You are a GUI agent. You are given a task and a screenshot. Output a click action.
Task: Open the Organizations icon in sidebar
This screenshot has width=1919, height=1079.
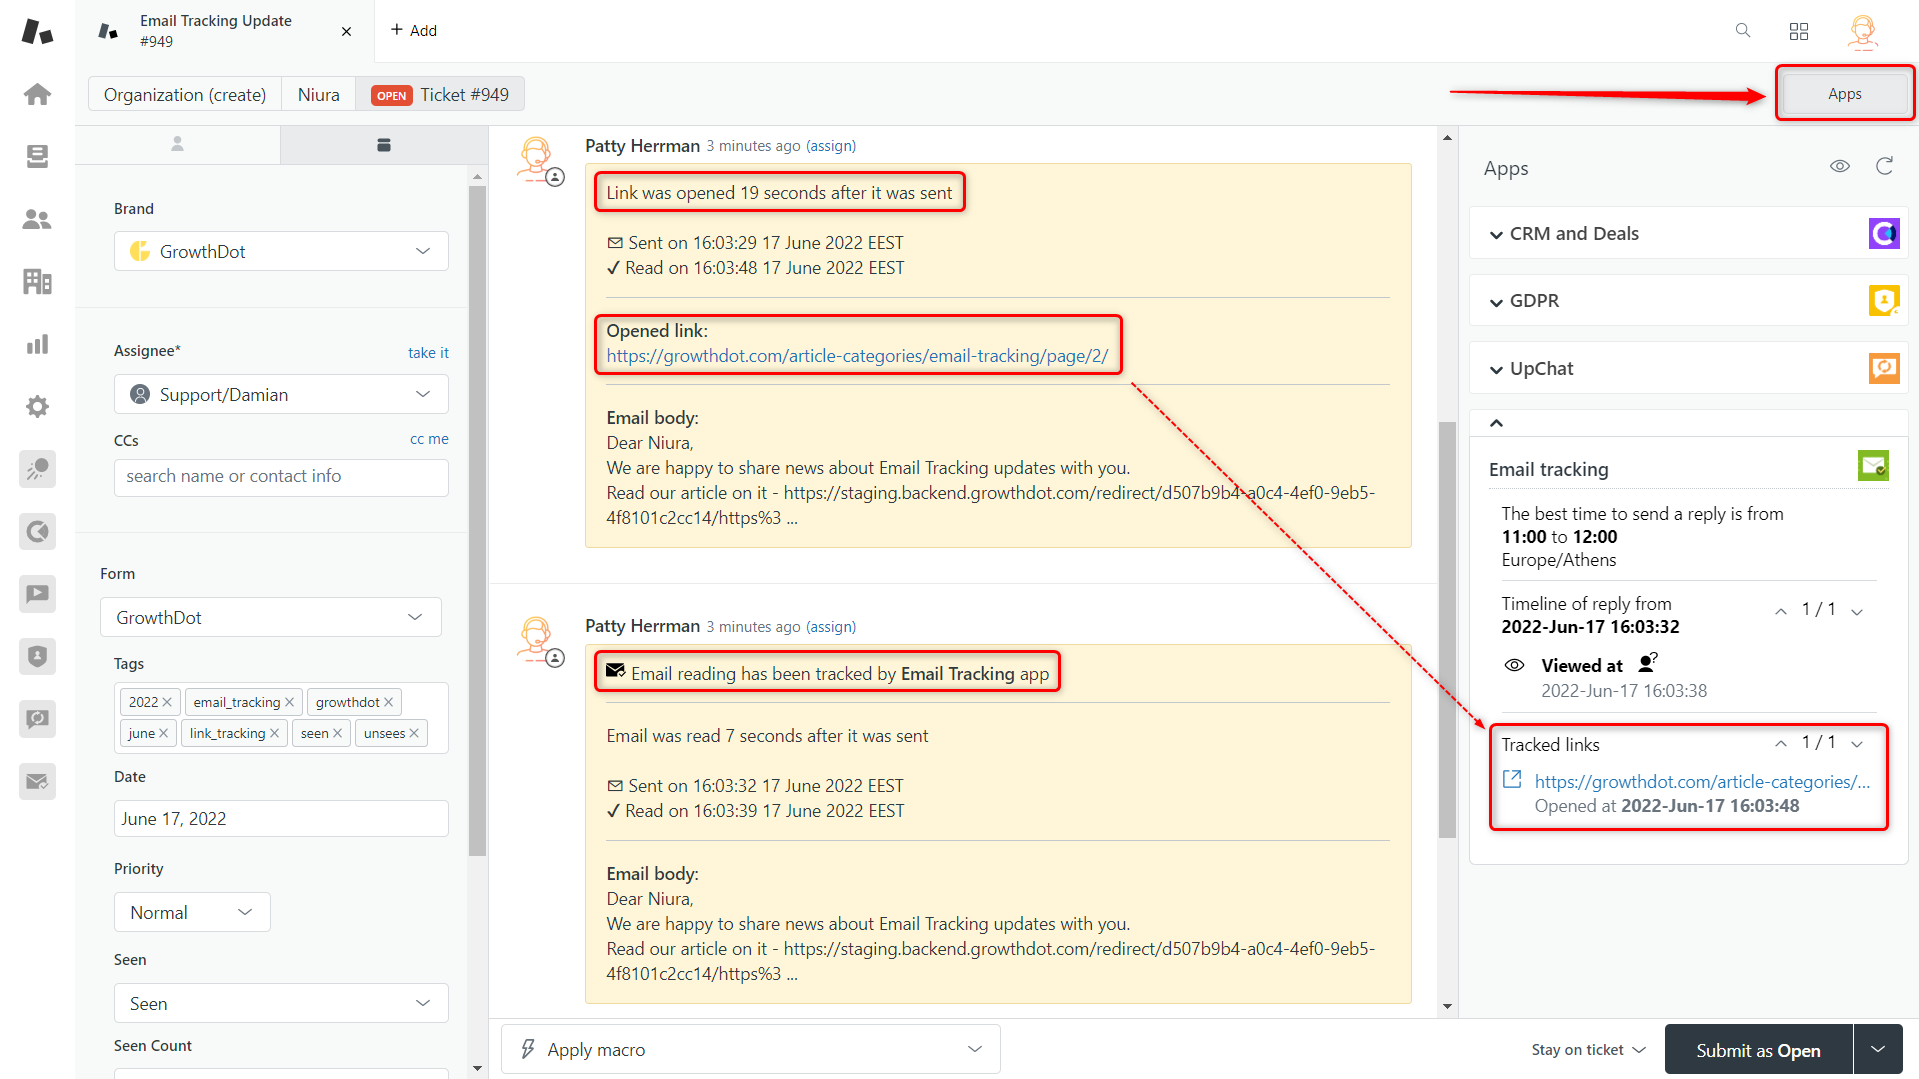[x=37, y=281]
